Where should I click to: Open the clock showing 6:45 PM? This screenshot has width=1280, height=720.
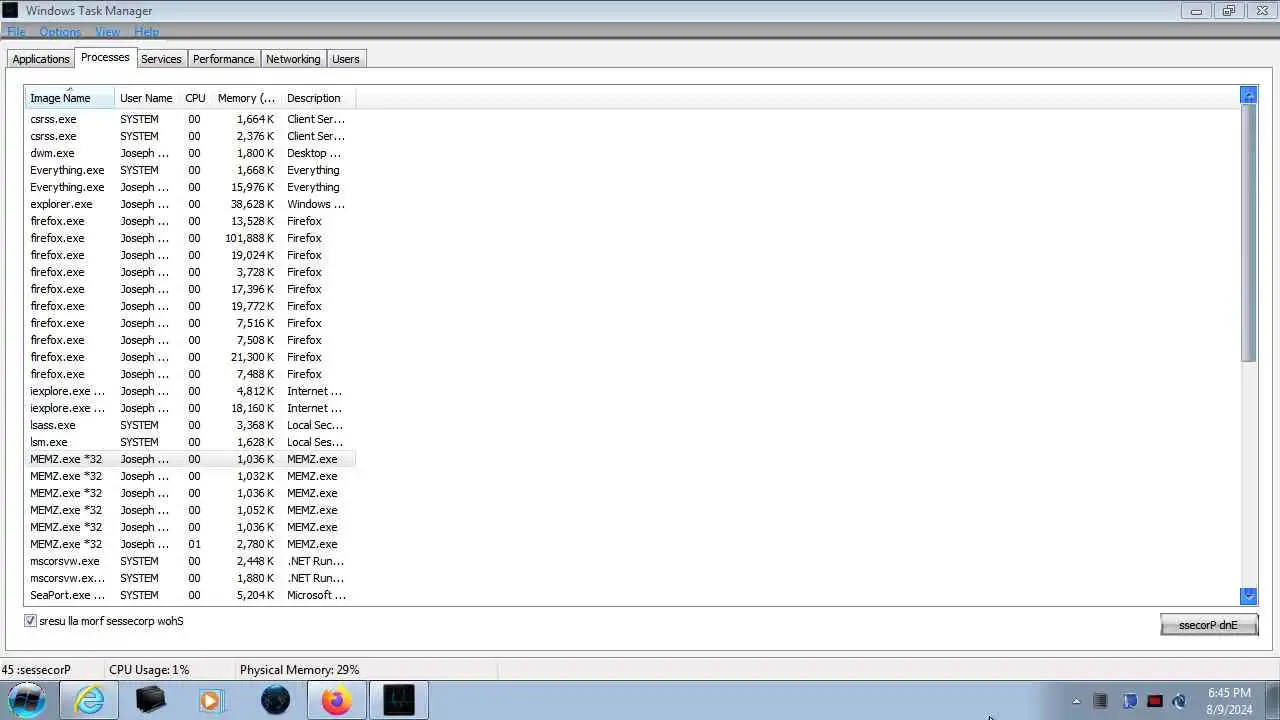pyautogui.click(x=1229, y=701)
